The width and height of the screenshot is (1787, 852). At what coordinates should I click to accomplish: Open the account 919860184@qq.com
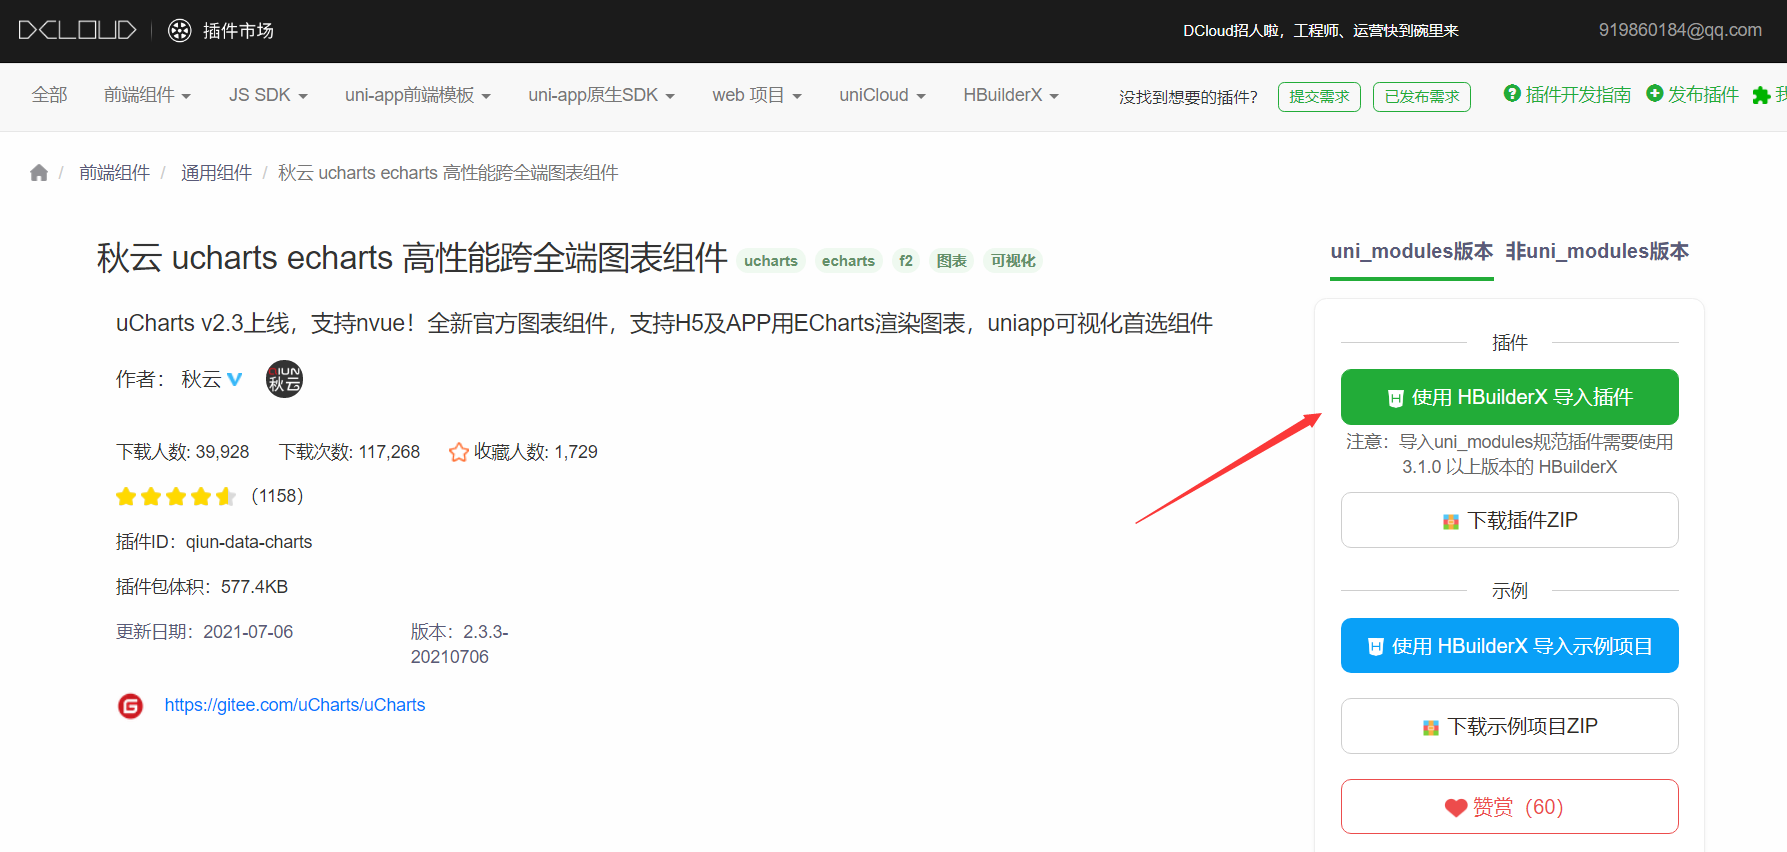[x=1680, y=30]
